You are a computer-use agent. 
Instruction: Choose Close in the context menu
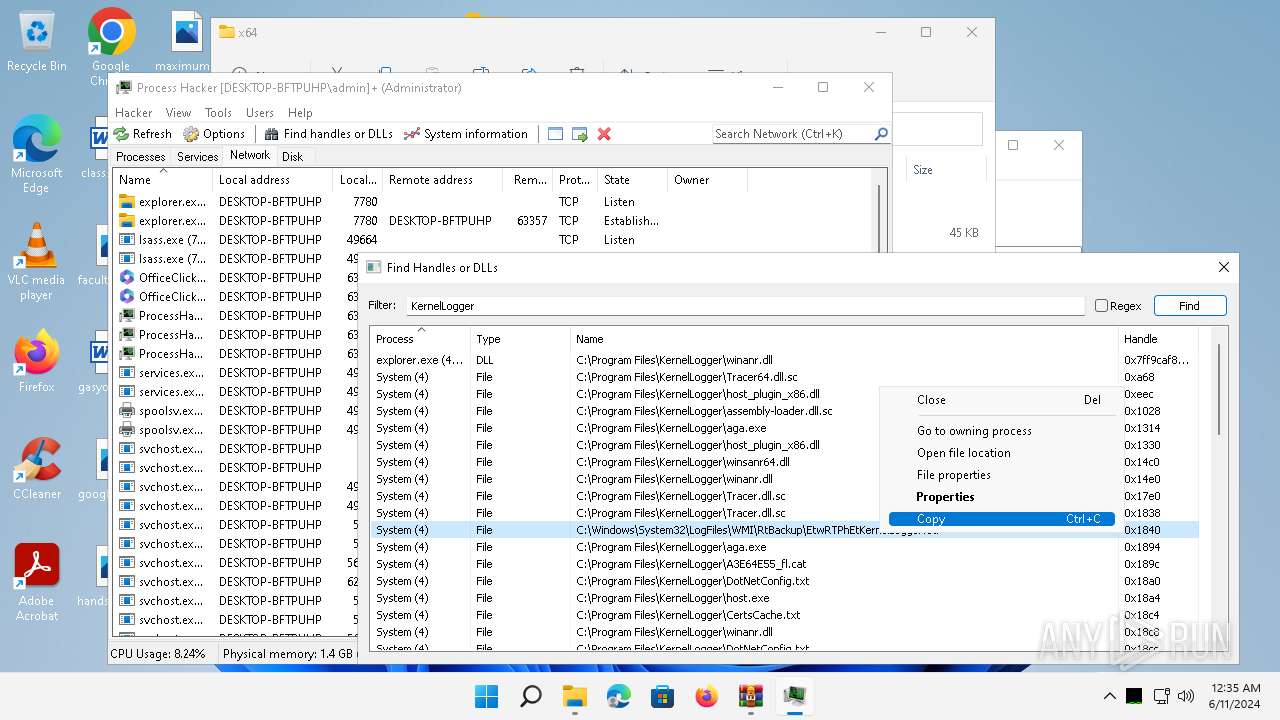pyautogui.click(x=1001, y=400)
